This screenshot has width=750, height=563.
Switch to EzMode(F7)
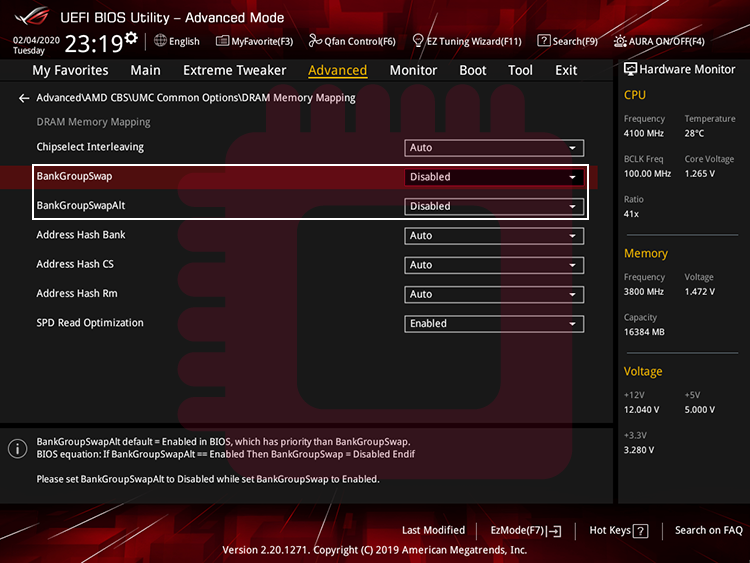pos(525,531)
